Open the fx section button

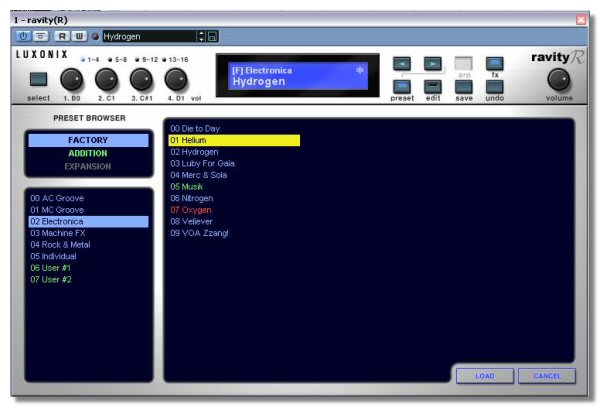[x=495, y=63]
